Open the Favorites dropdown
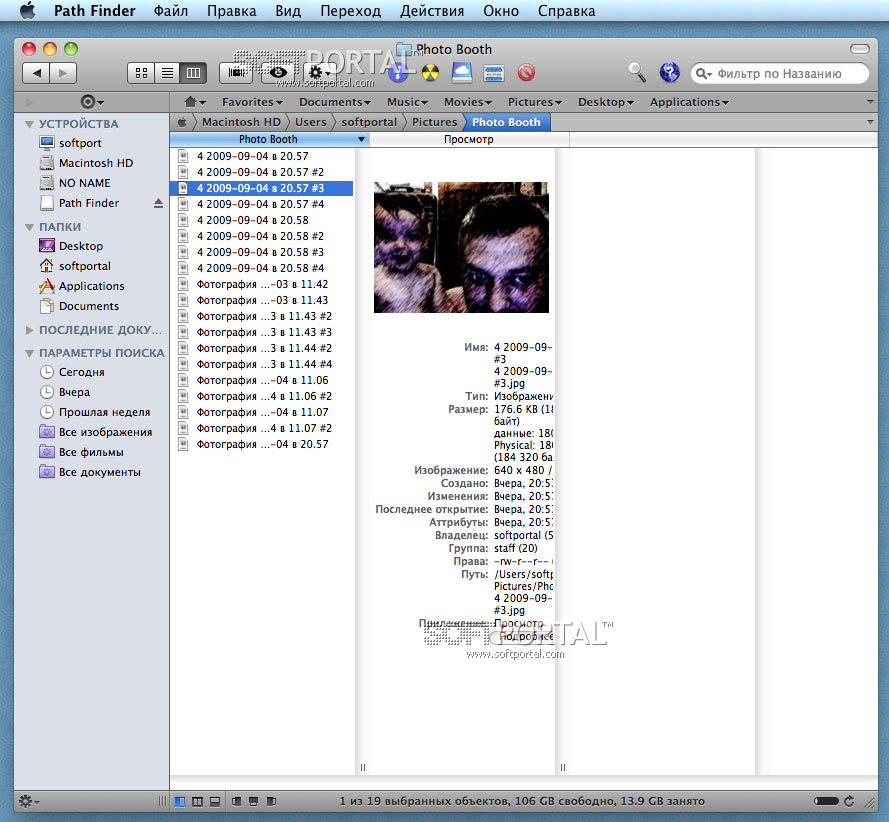The image size is (889, 822). pyautogui.click(x=252, y=102)
